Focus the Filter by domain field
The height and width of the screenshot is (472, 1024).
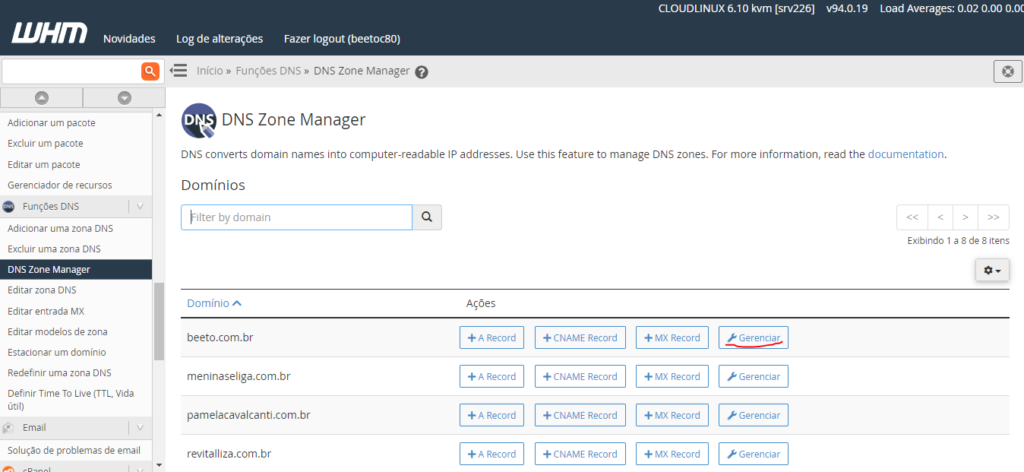click(x=296, y=217)
